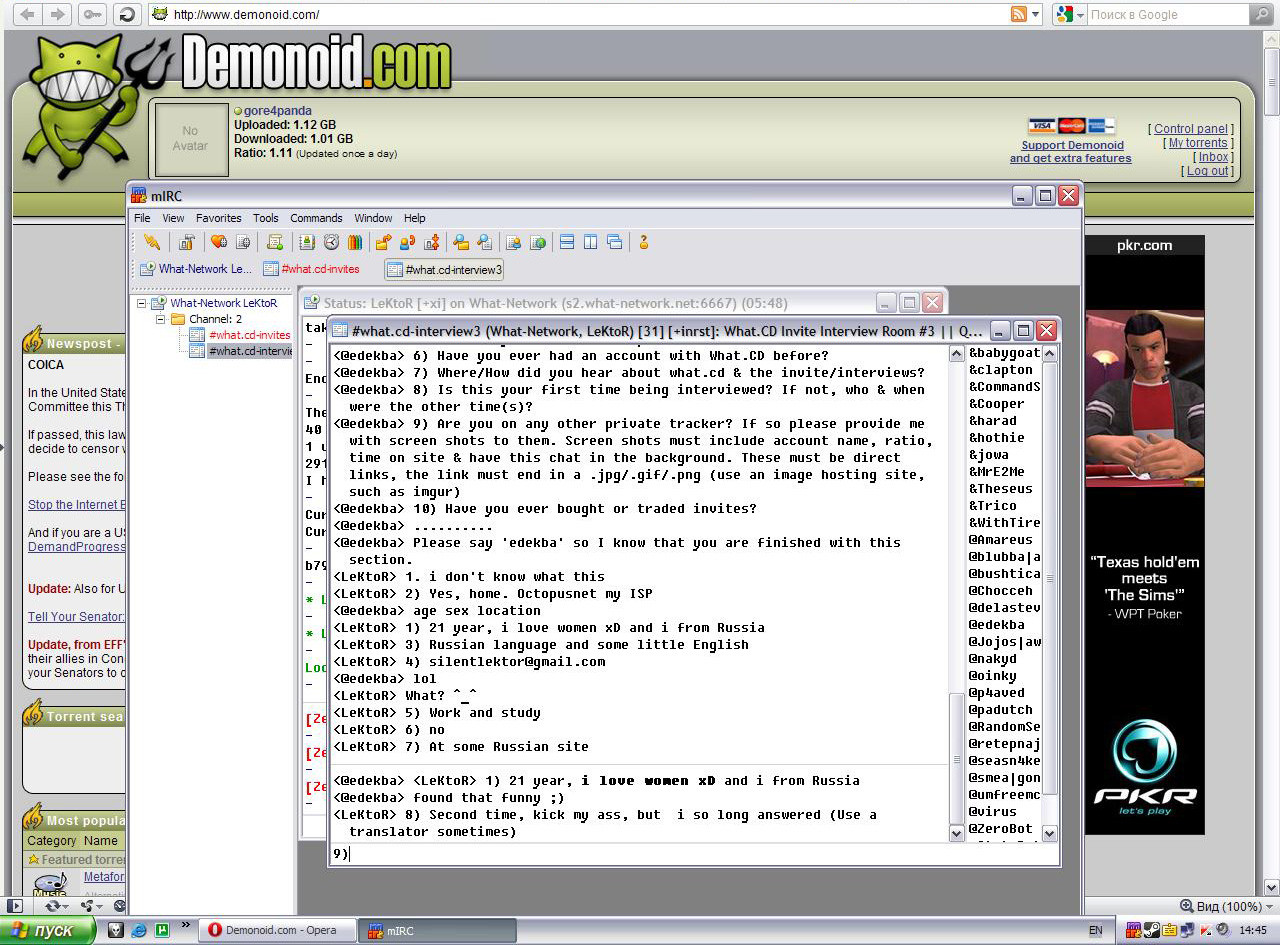The image size is (1280, 945).
Task: Collapse the Channel: 2 folder node
Action: pyautogui.click(x=159, y=319)
